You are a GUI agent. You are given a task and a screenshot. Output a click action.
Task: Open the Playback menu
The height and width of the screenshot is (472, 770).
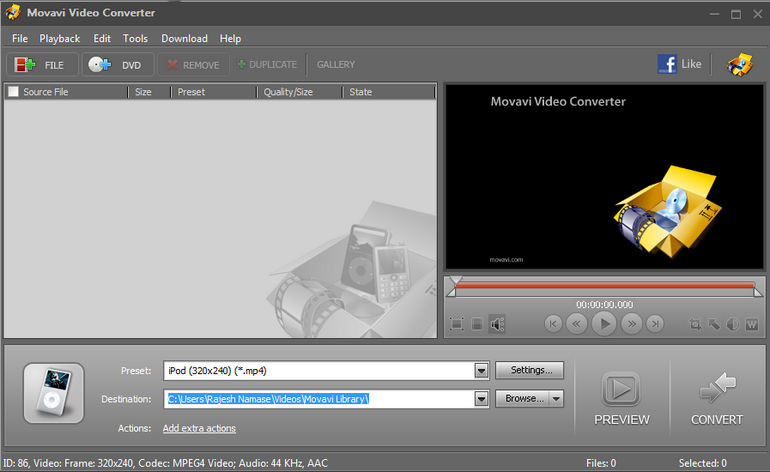pos(60,38)
